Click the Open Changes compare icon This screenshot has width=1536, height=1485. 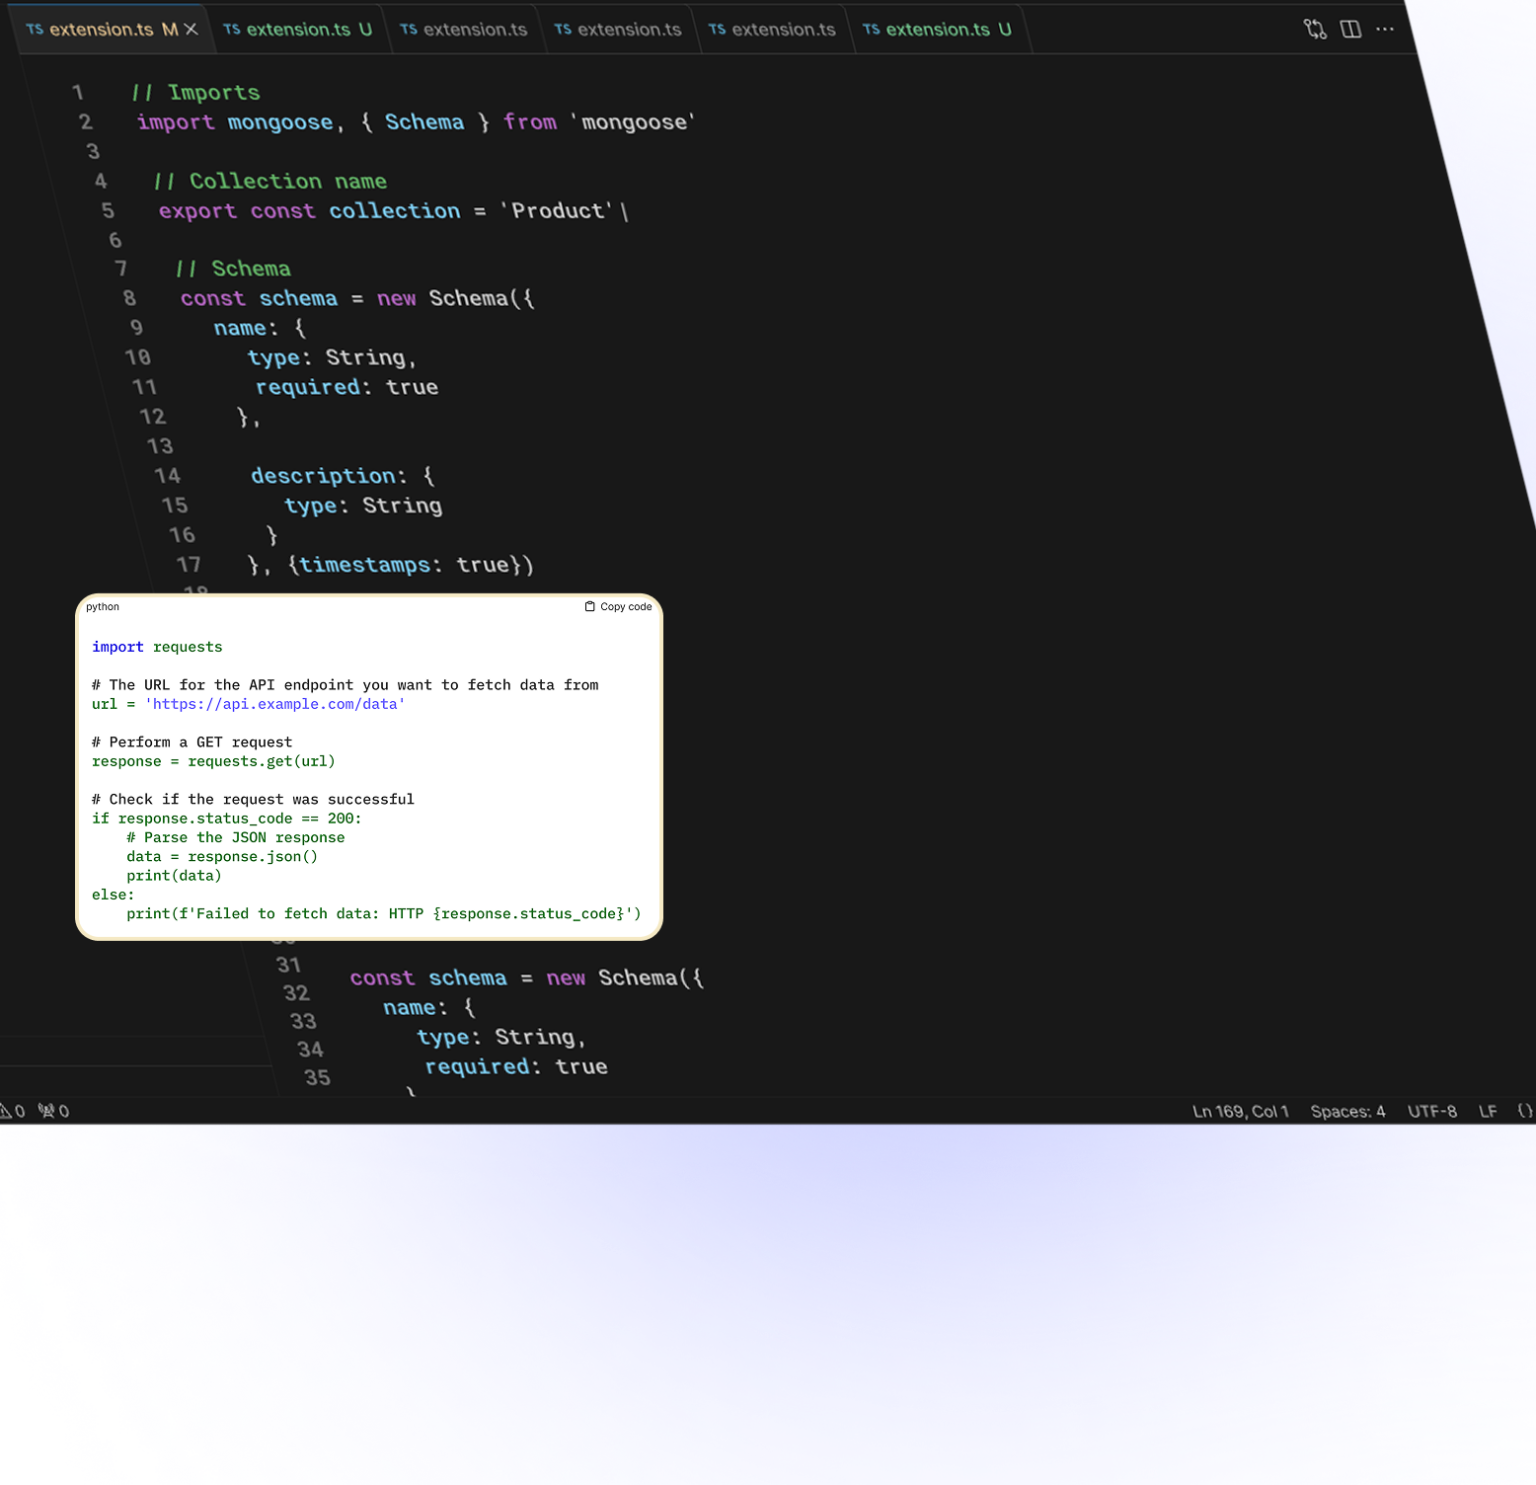click(x=1315, y=29)
